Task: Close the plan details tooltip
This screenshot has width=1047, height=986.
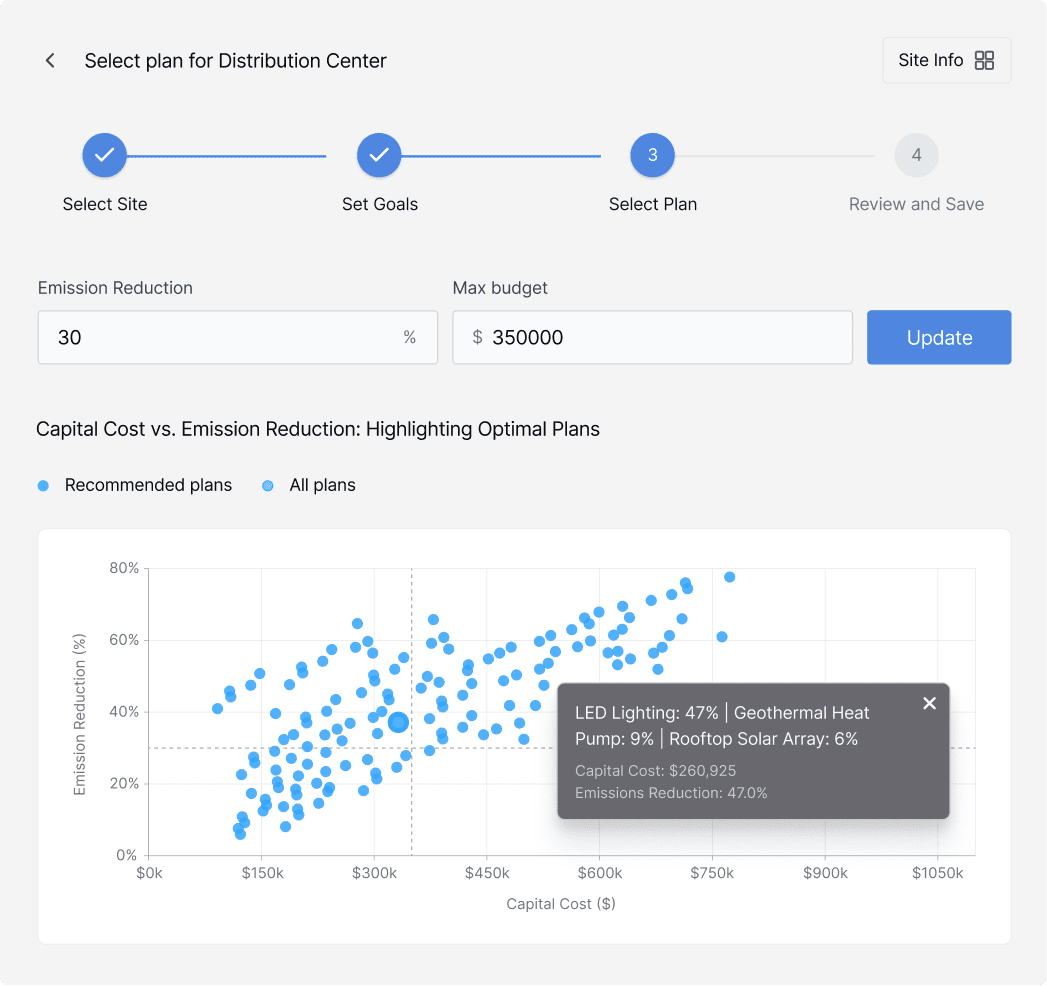Action: coord(929,703)
